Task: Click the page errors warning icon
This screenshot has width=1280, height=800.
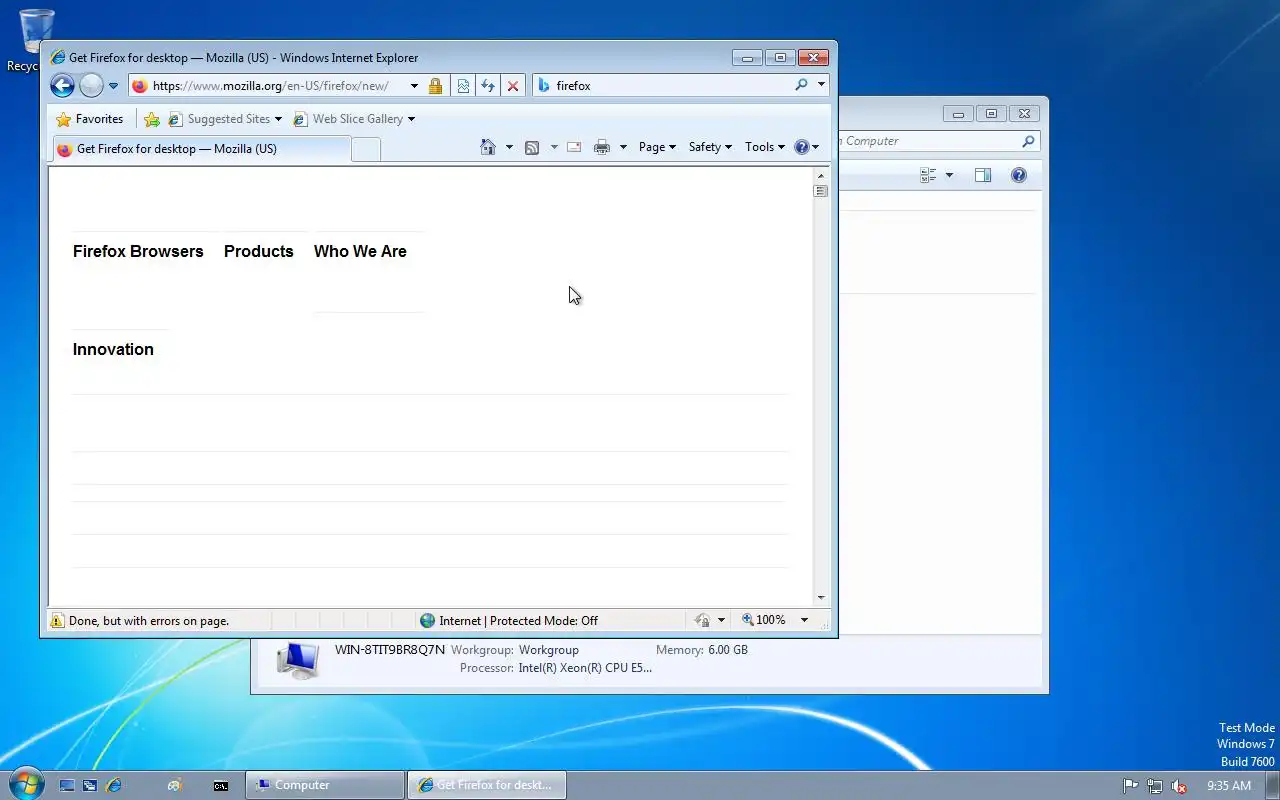Action: (x=57, y=621)
